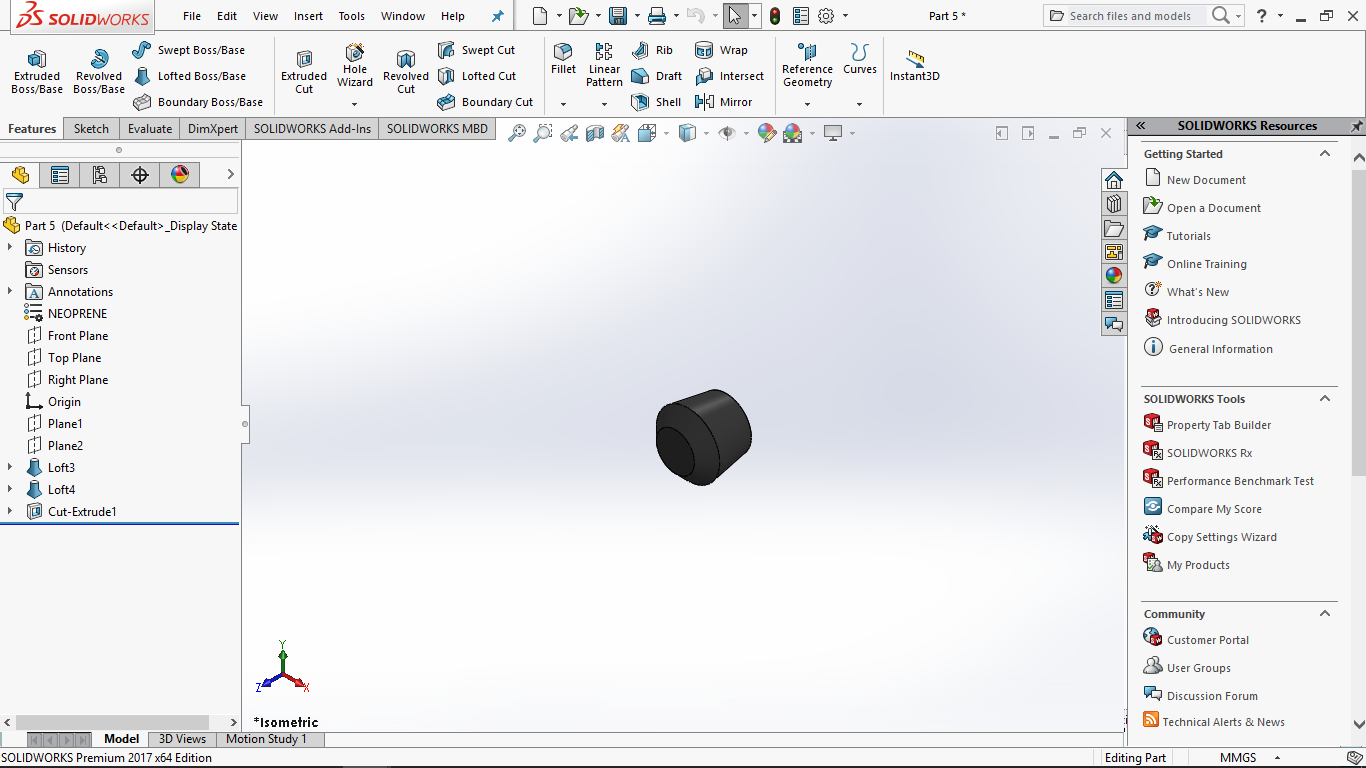This screenshot has height=768, width=1366.
Task: Switch to the Sketch tab
Action: point(91,129)
